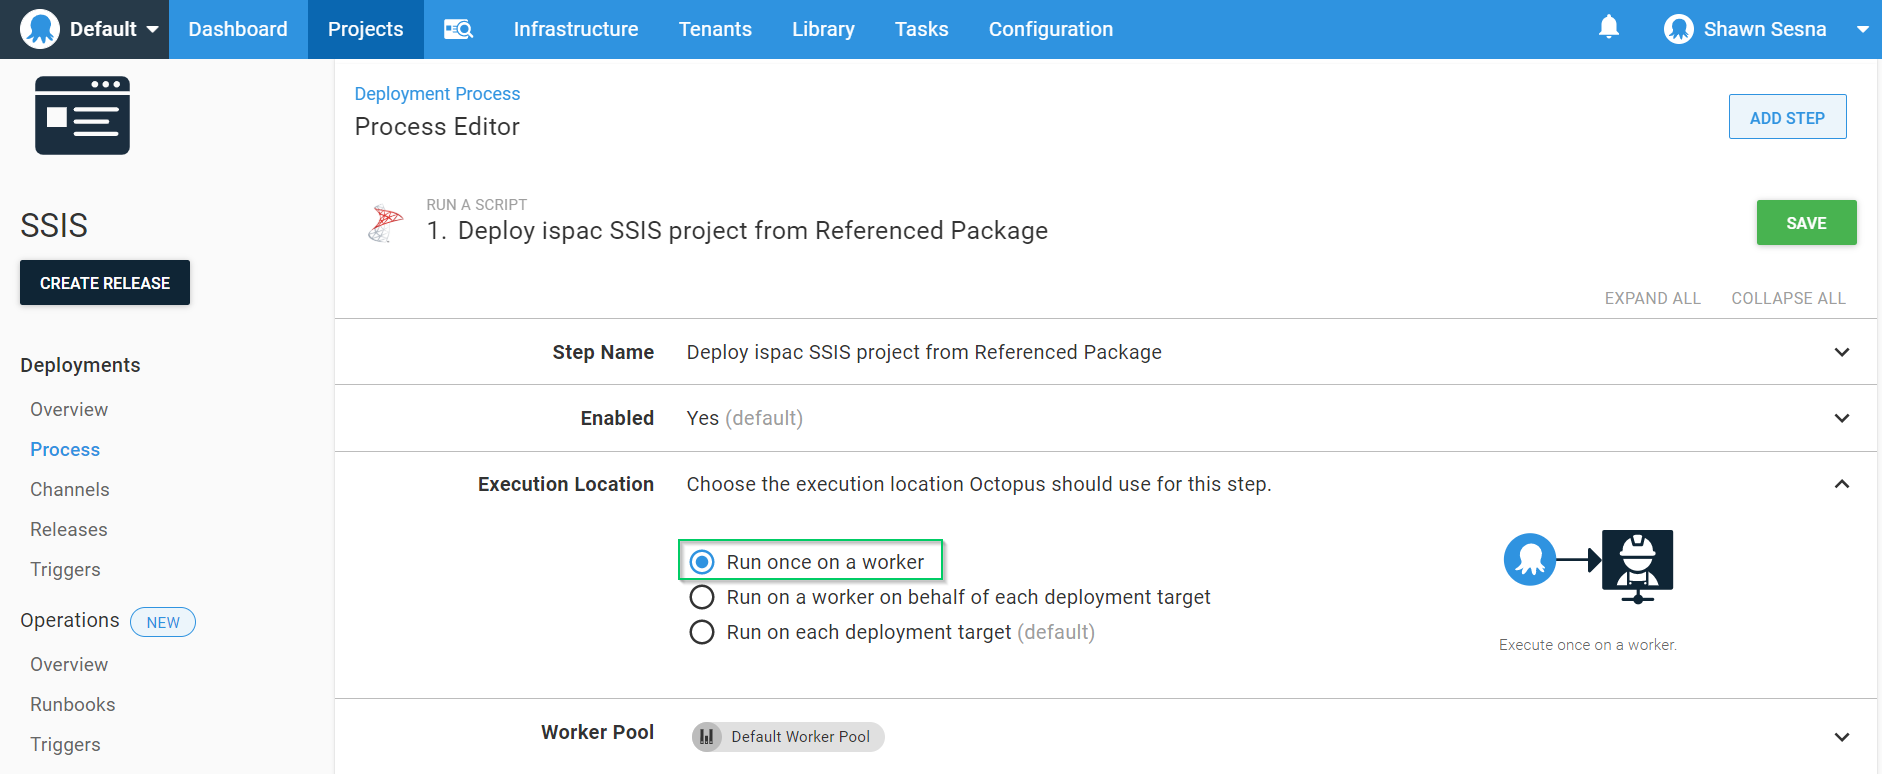This screenshot has width=1882, height=774.
Task: Collapse the Execution Location section
Action: click(1841, 484)
